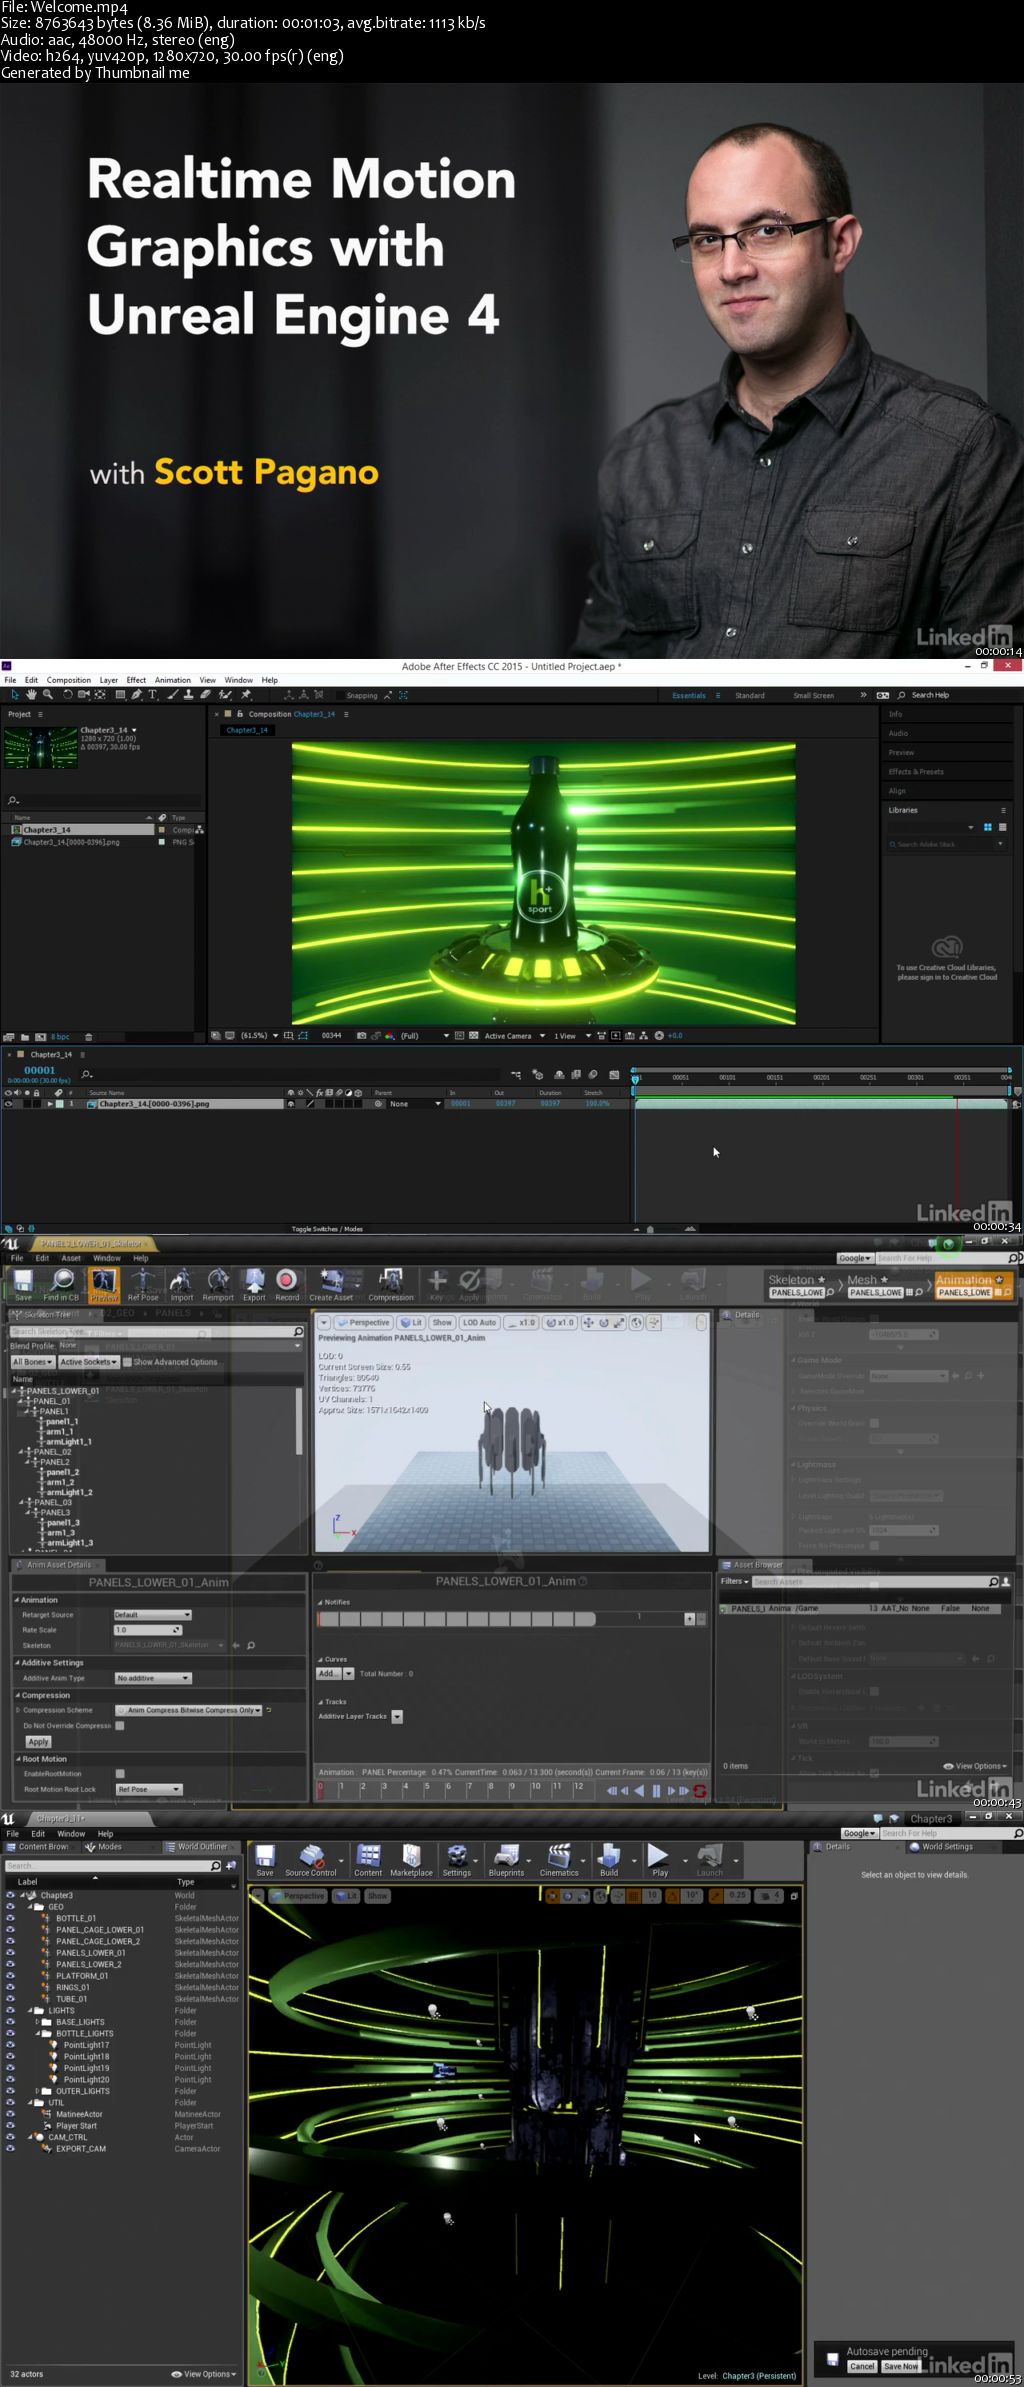Click the Ref Pose toolbar icon
Image resolution: width=1024 pixels, height=2387 pixels.
point(143,1284)
